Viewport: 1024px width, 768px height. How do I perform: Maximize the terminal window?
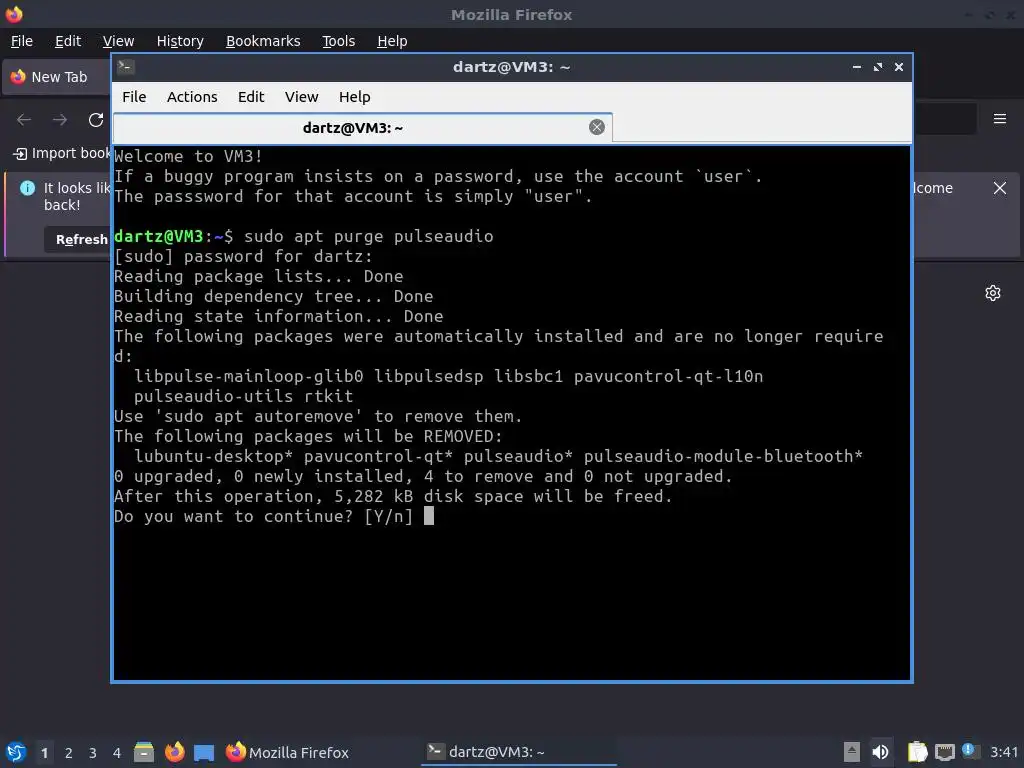tap(878, 67)
